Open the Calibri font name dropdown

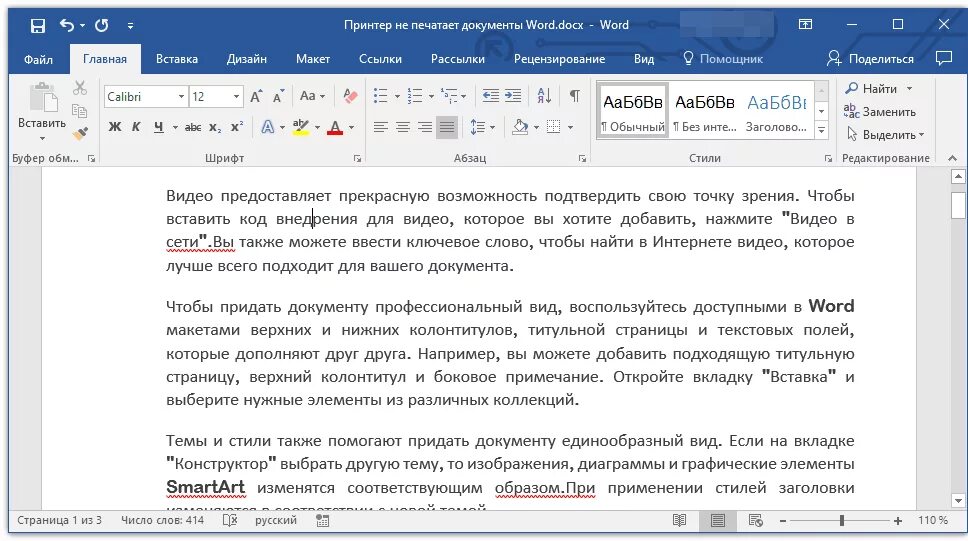click(181, 96)
